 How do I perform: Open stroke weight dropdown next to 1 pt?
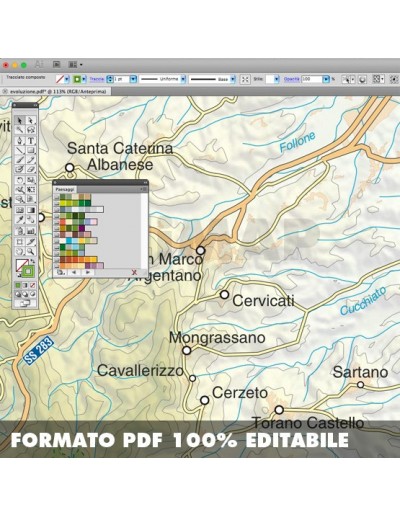pos(133,79)
